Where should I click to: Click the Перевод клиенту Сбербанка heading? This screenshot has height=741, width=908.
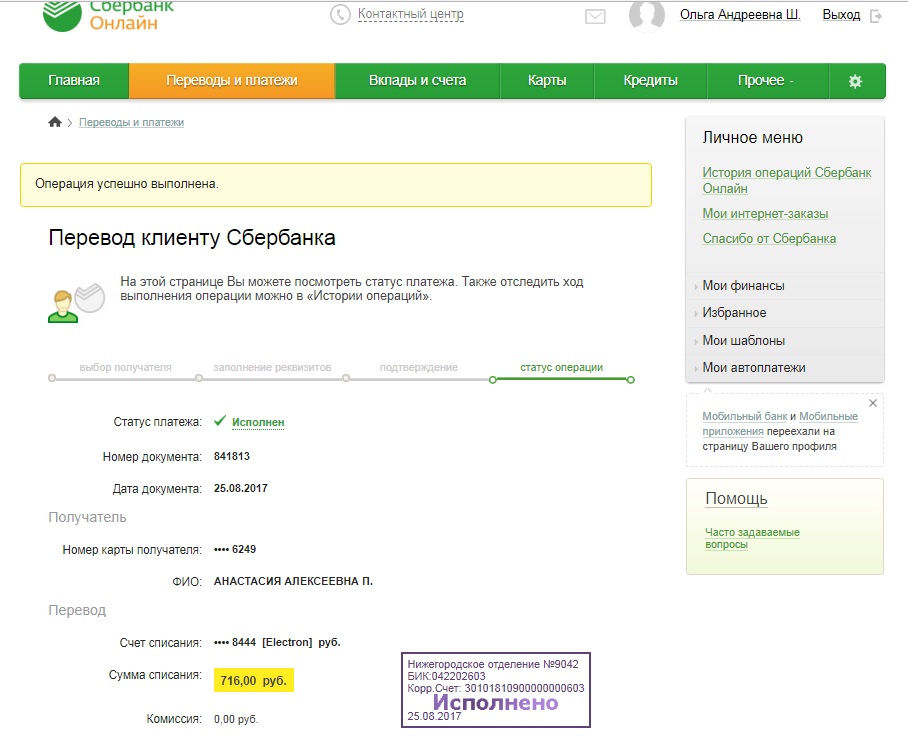tap(192, 238)
